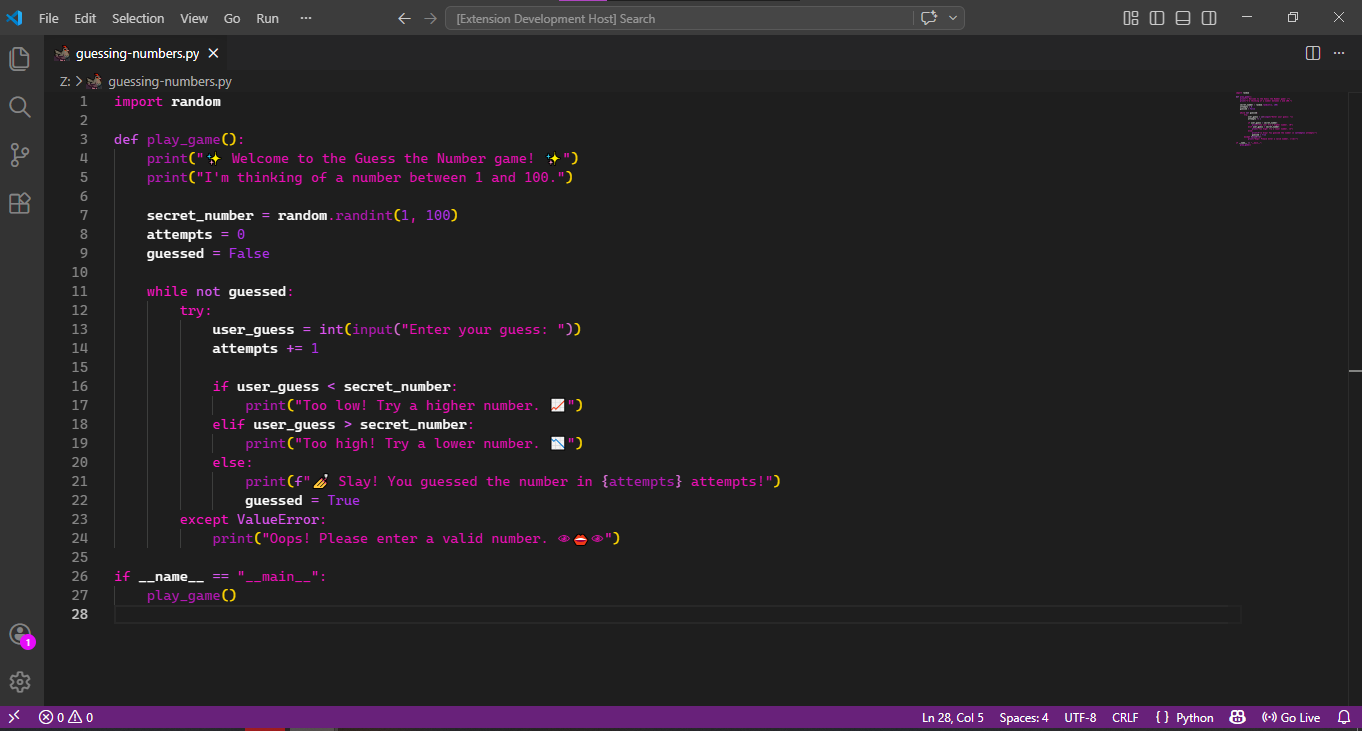Image resolution: width=1362 pixels, height=731 pixels.
Task: Open the Search view in activity bar
Action: click(x=20, y=107)
